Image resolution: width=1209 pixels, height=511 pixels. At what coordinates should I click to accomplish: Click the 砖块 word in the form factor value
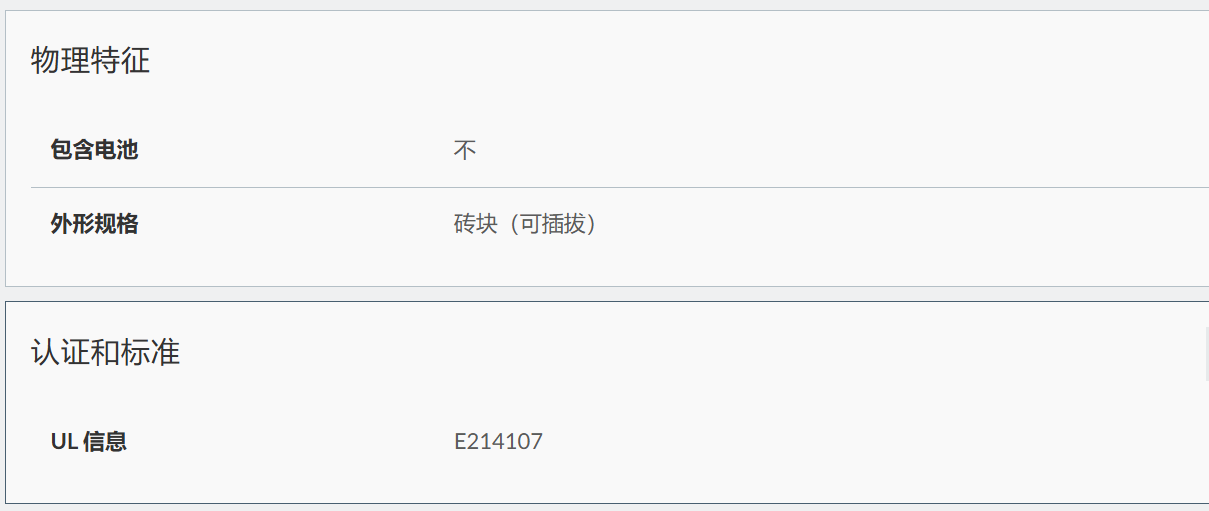[x=475, y=224]
